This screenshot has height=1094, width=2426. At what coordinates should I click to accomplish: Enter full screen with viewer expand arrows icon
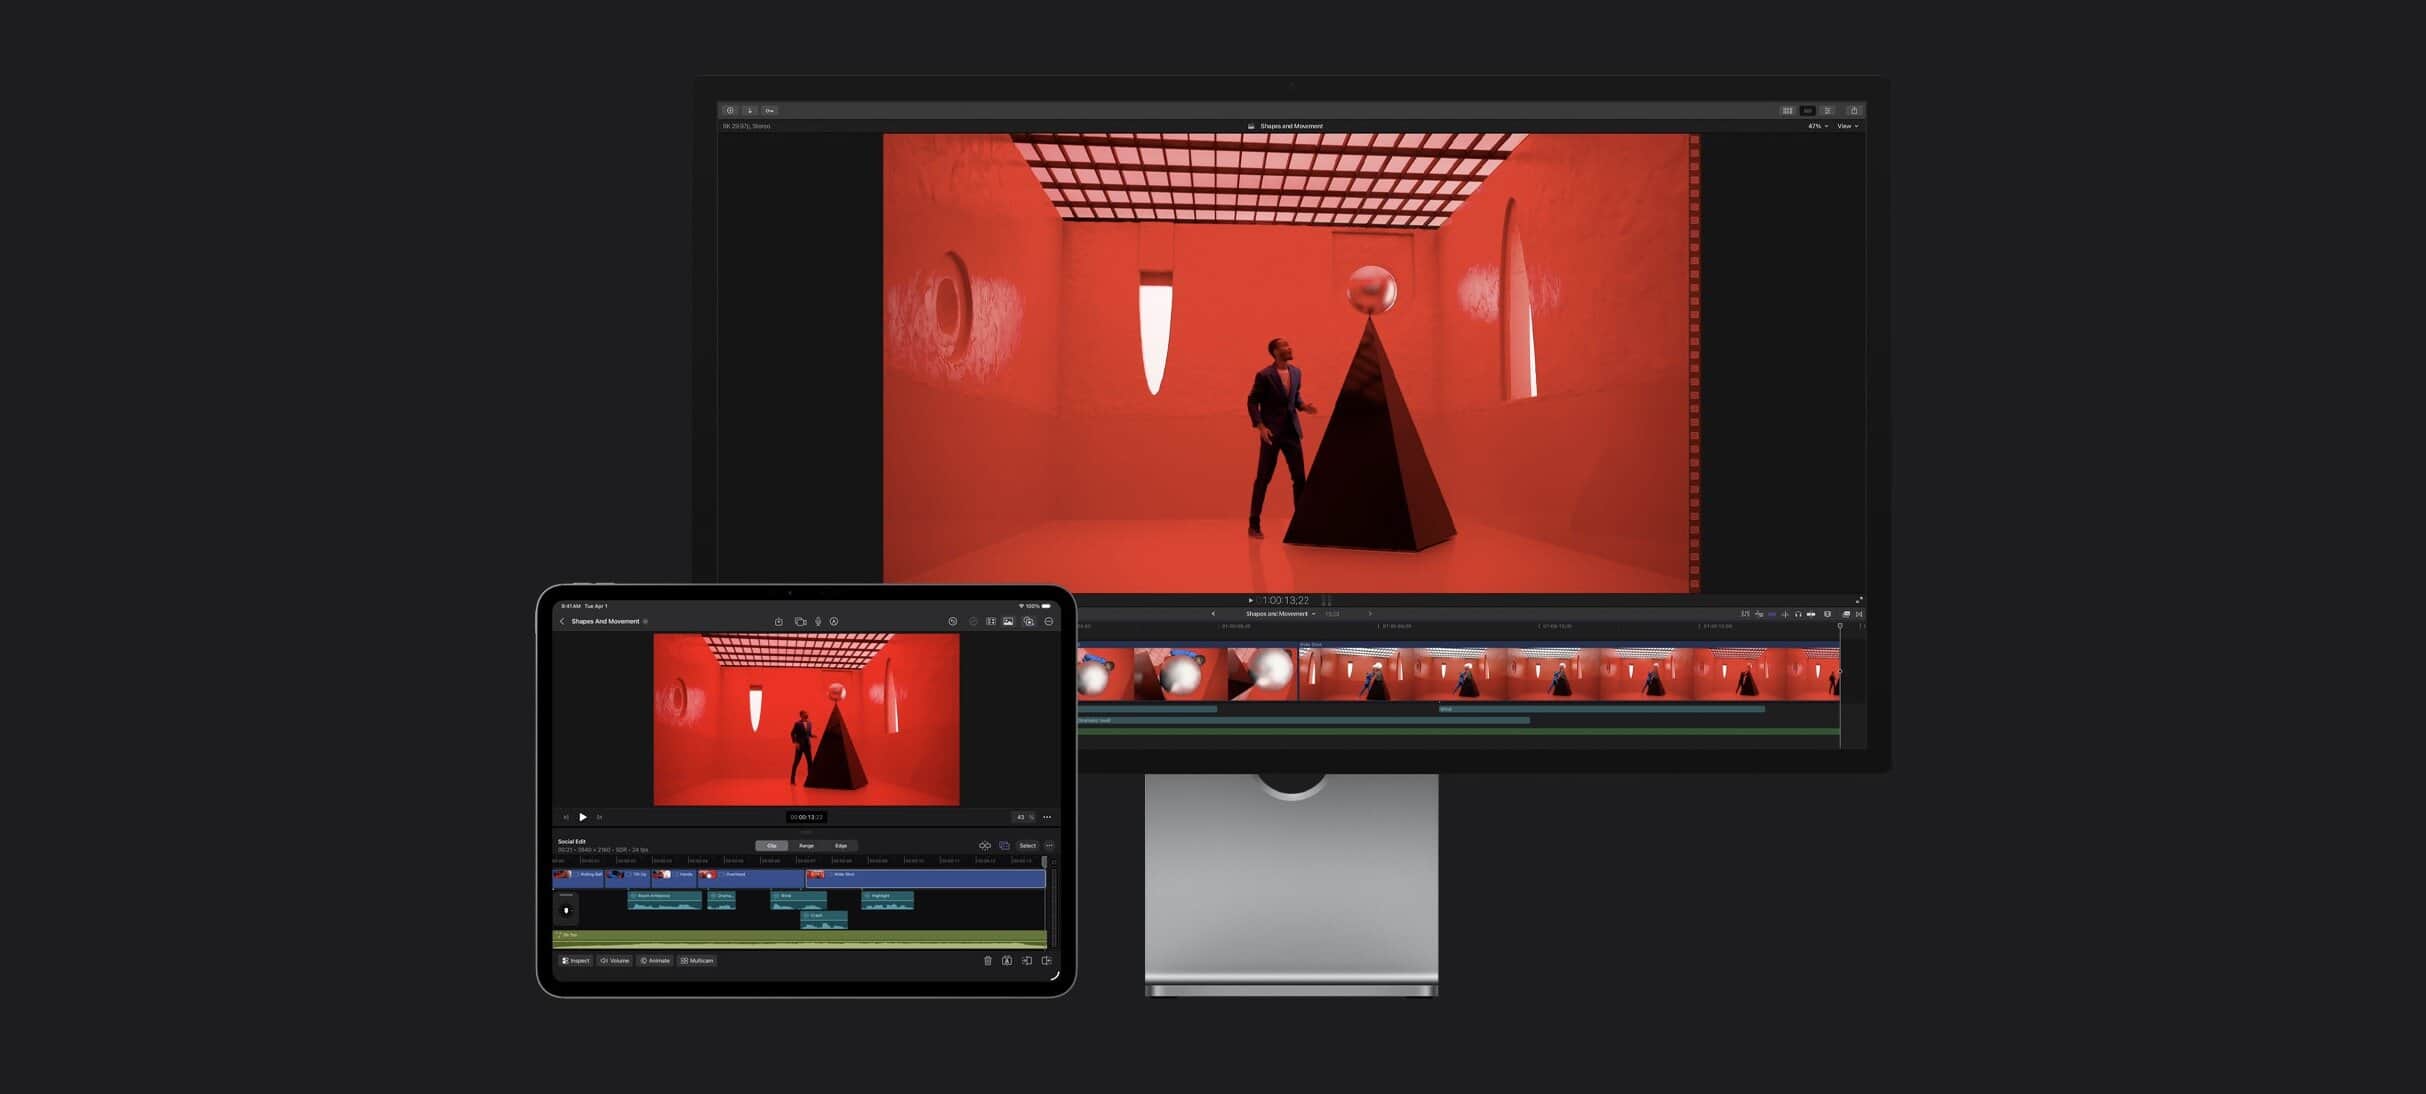(x=1859, y=600)
